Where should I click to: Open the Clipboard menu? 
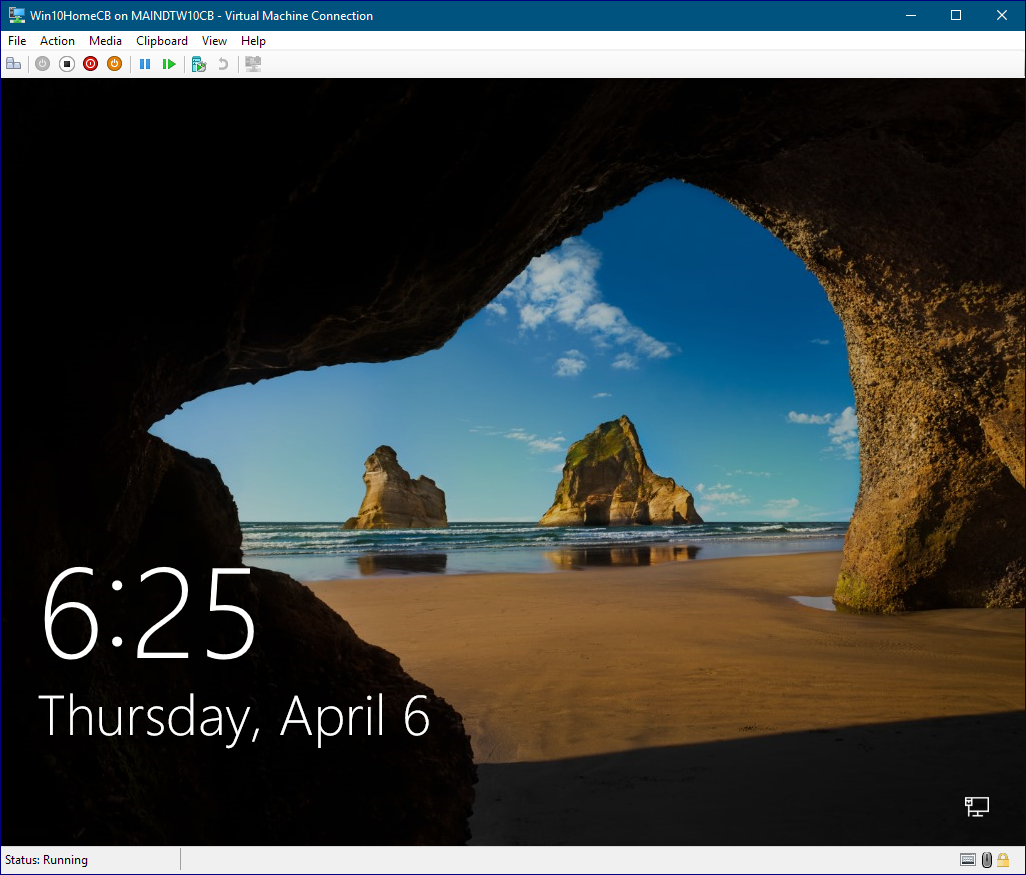(x=162, y=41)
